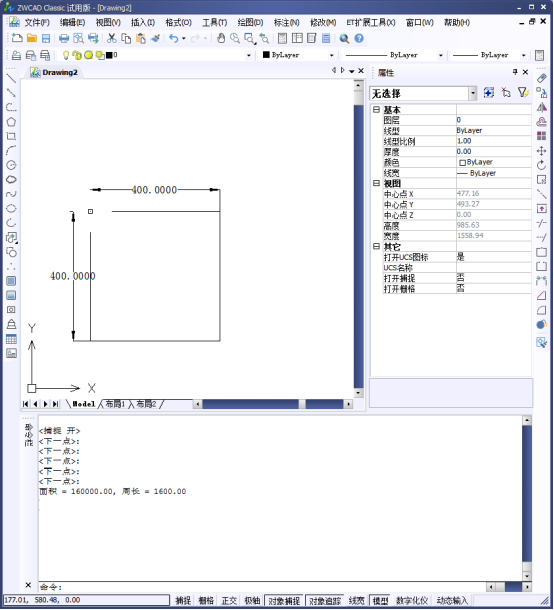554x610 pixels.
Task: Switch to the 布局1 layout tab
Action: pos(115,404)
